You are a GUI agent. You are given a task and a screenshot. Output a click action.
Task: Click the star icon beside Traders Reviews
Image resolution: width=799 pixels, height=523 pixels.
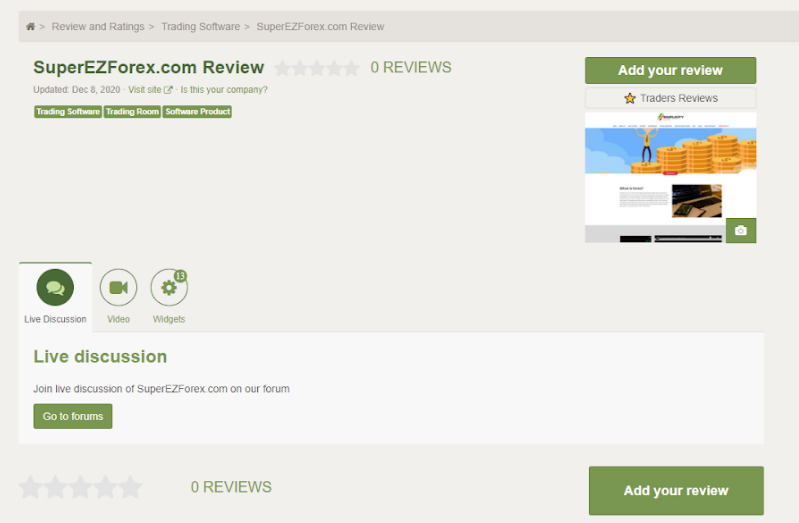coord(630,98)
